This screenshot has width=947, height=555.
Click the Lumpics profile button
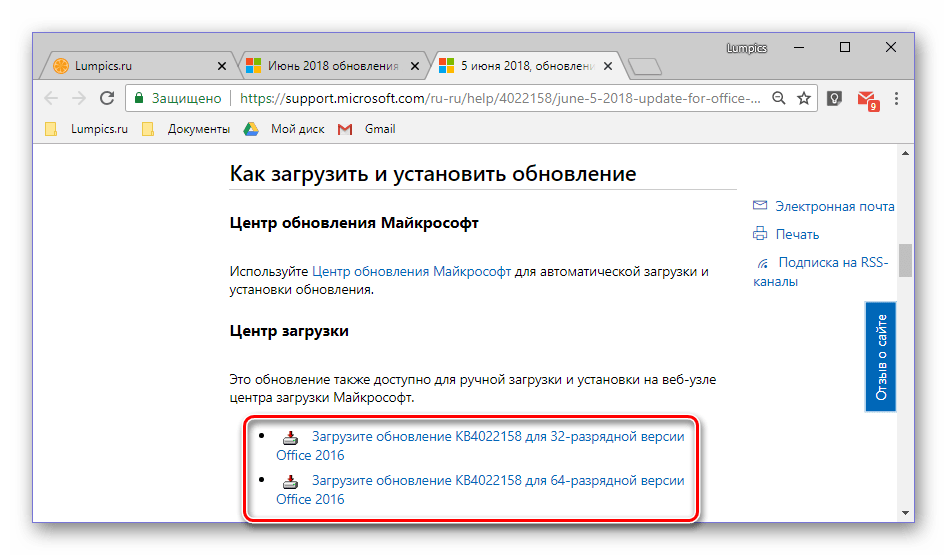[x=746, y=48]
